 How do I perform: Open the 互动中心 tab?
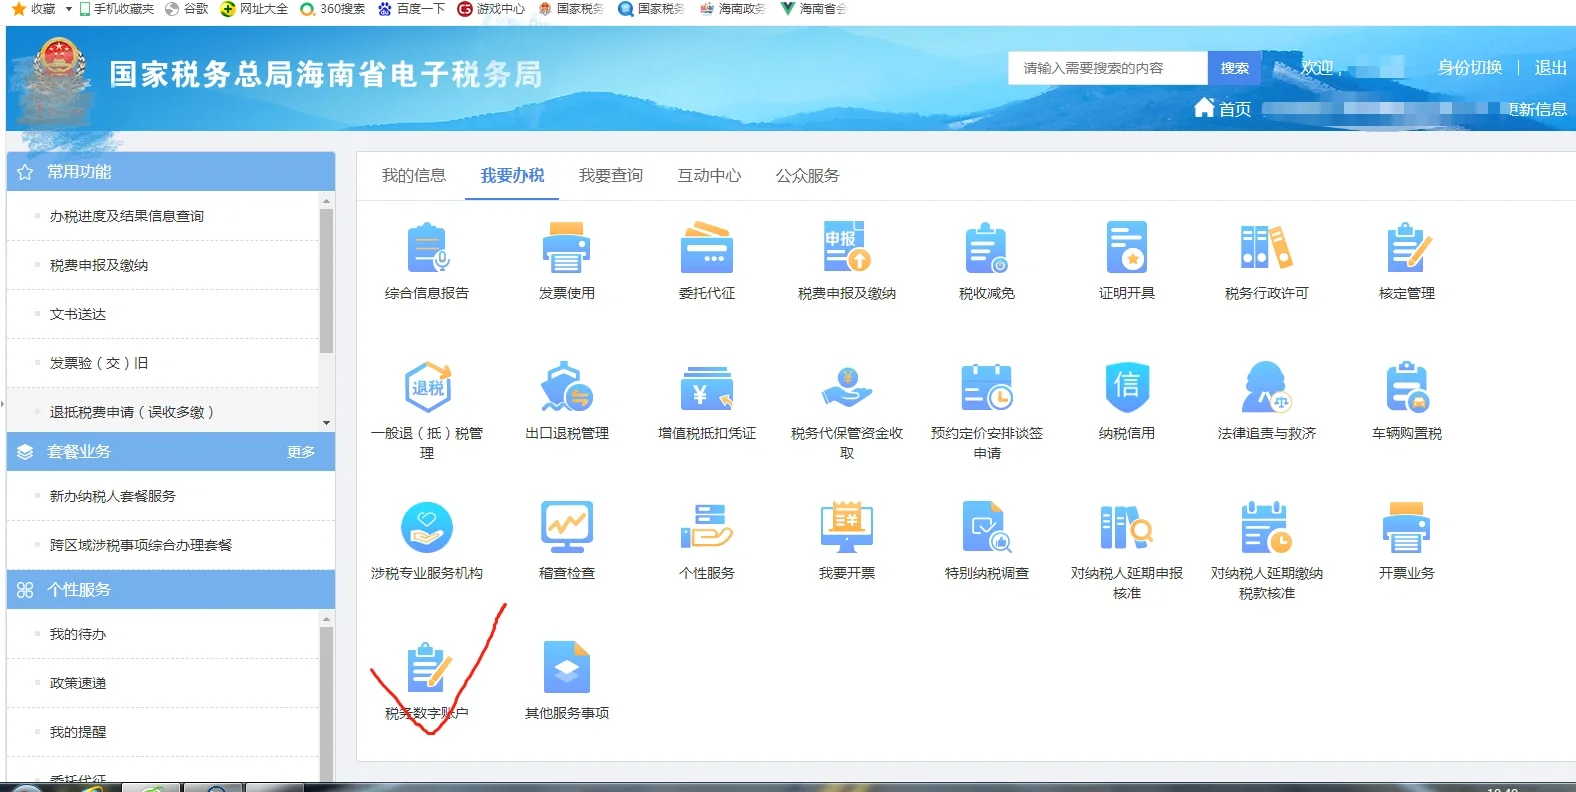(709, 175)
